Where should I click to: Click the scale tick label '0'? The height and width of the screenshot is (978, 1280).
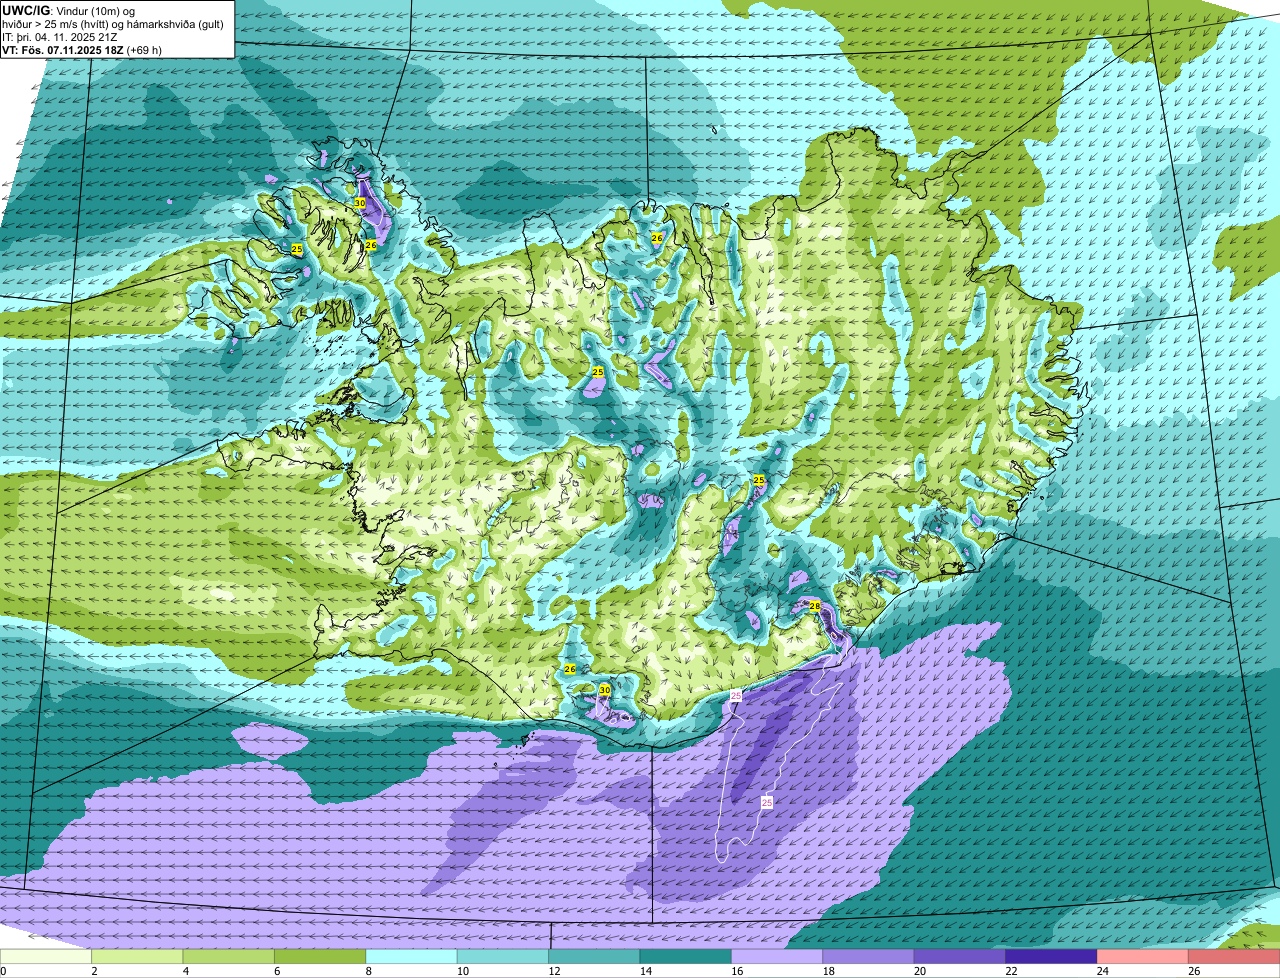pyautogui.click(x=3, y=971)
